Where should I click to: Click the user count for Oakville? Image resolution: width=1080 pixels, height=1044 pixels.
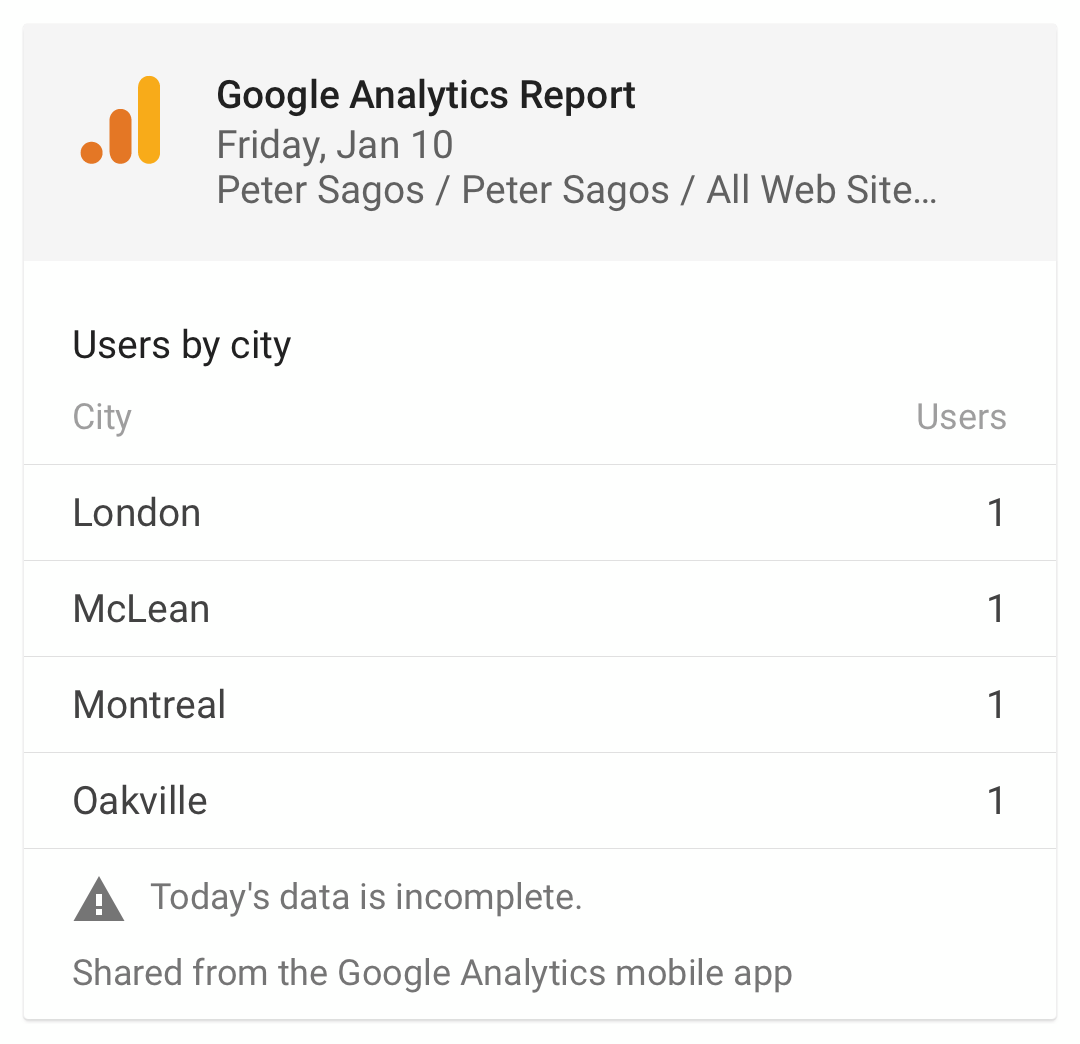[x=996, y=801]
